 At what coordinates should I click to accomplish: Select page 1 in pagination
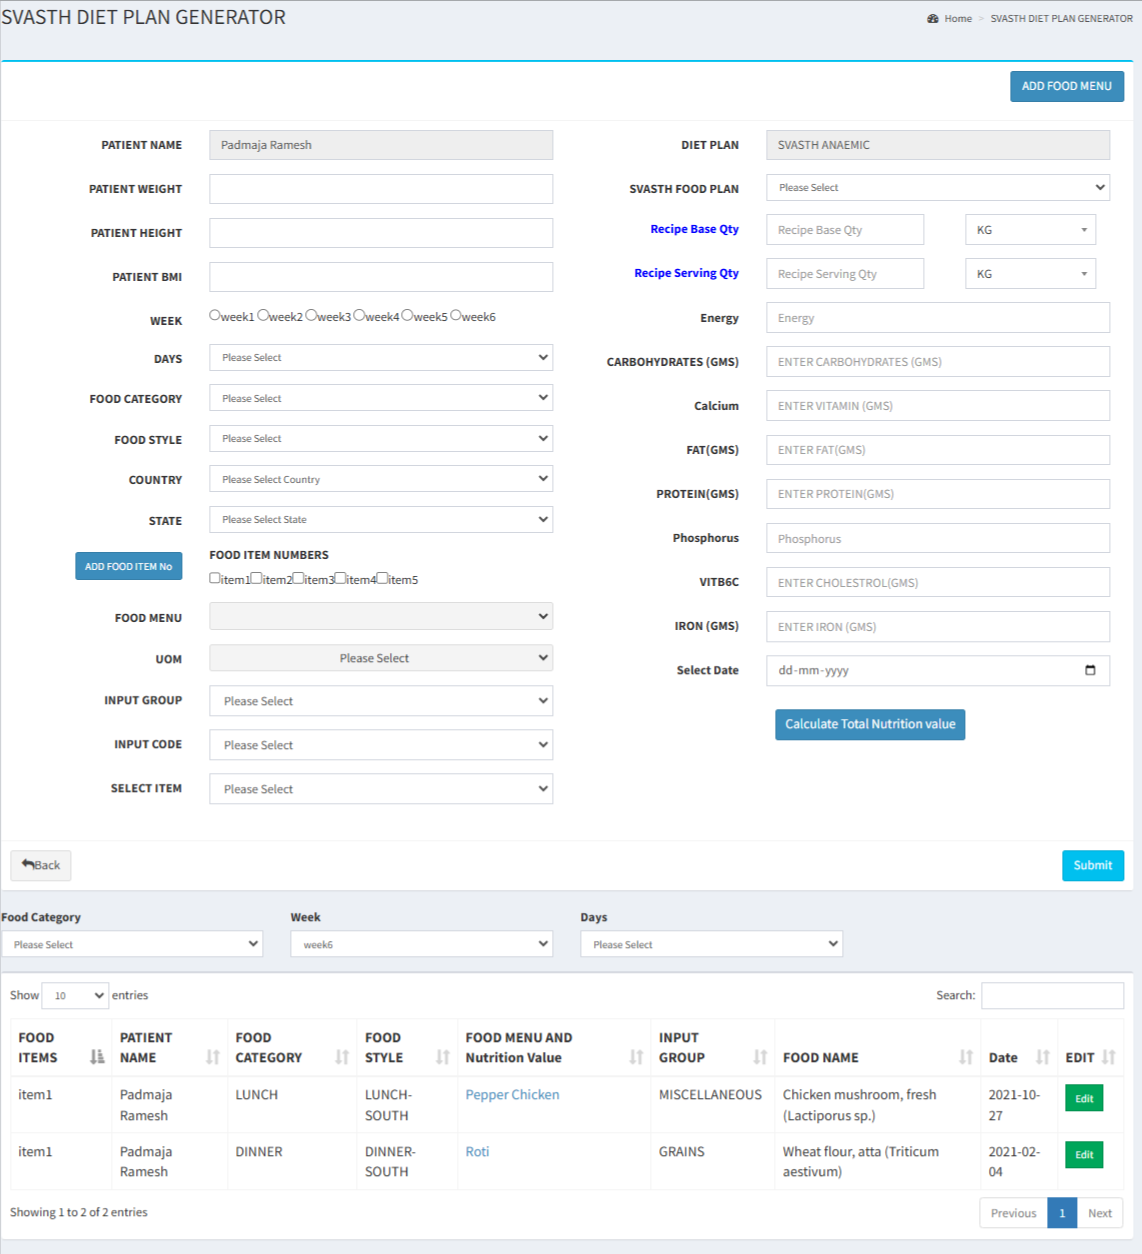[1062, 1213]
